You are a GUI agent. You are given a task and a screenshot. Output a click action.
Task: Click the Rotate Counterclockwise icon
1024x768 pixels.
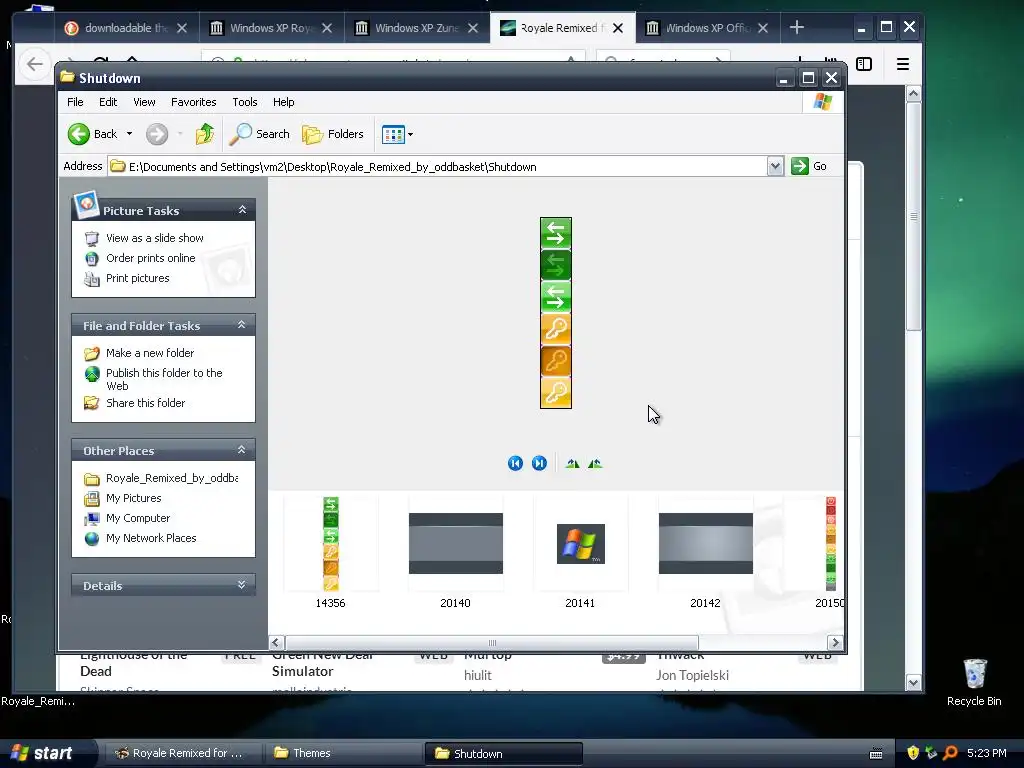coord(595,464)
